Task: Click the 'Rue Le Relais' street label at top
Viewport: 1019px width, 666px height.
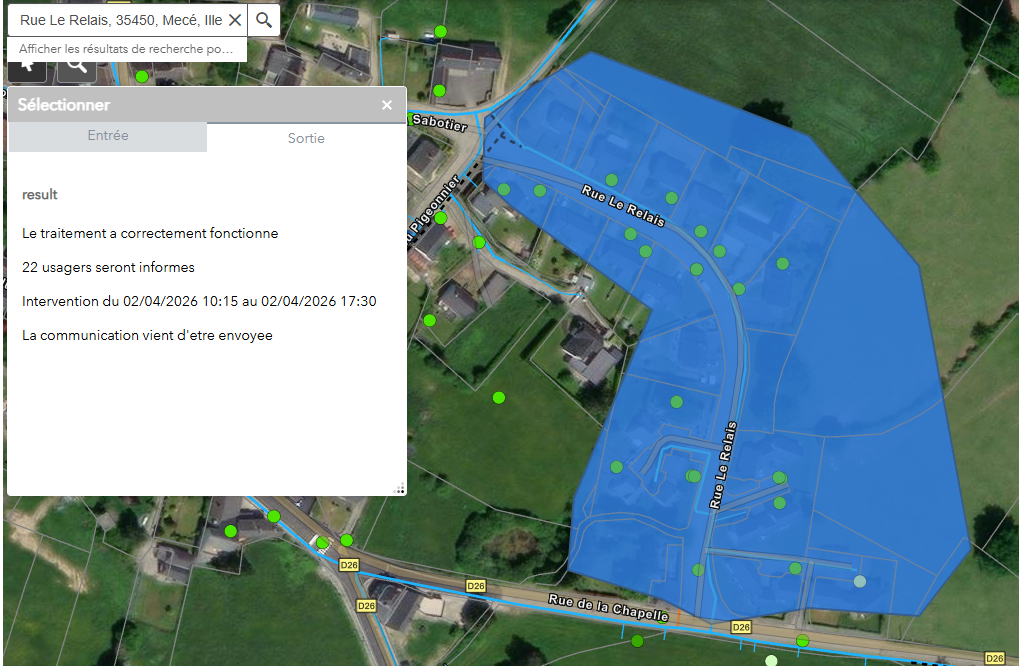Action: tap(622, 205)
